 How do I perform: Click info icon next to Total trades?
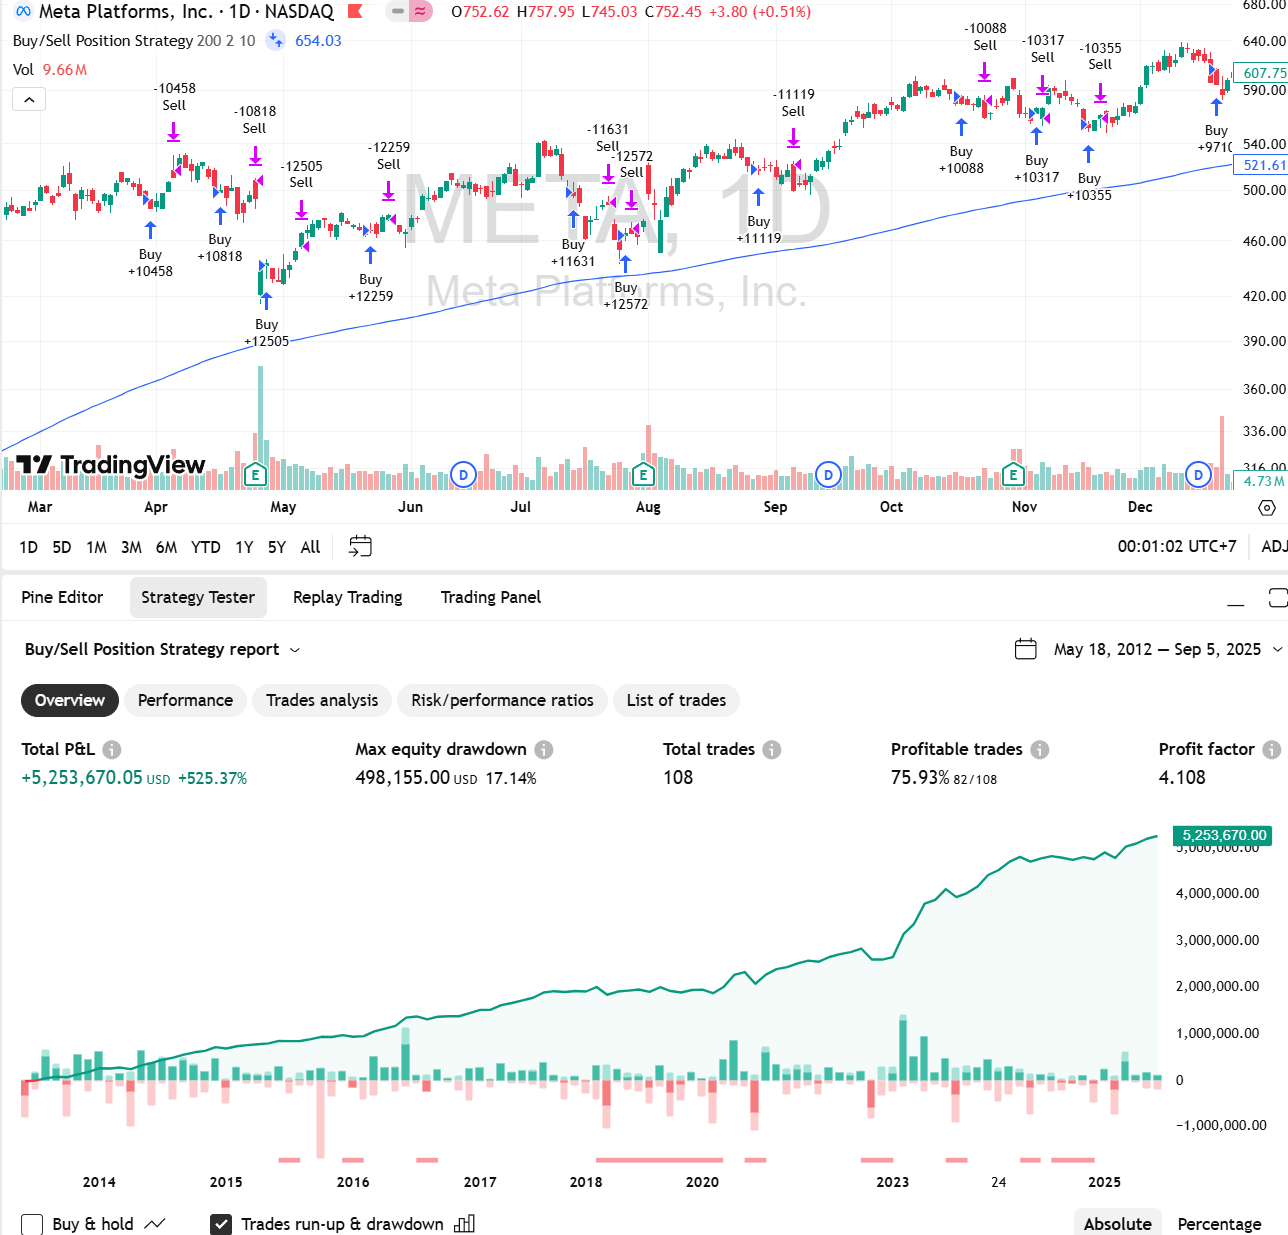click(x=772, y=749)
